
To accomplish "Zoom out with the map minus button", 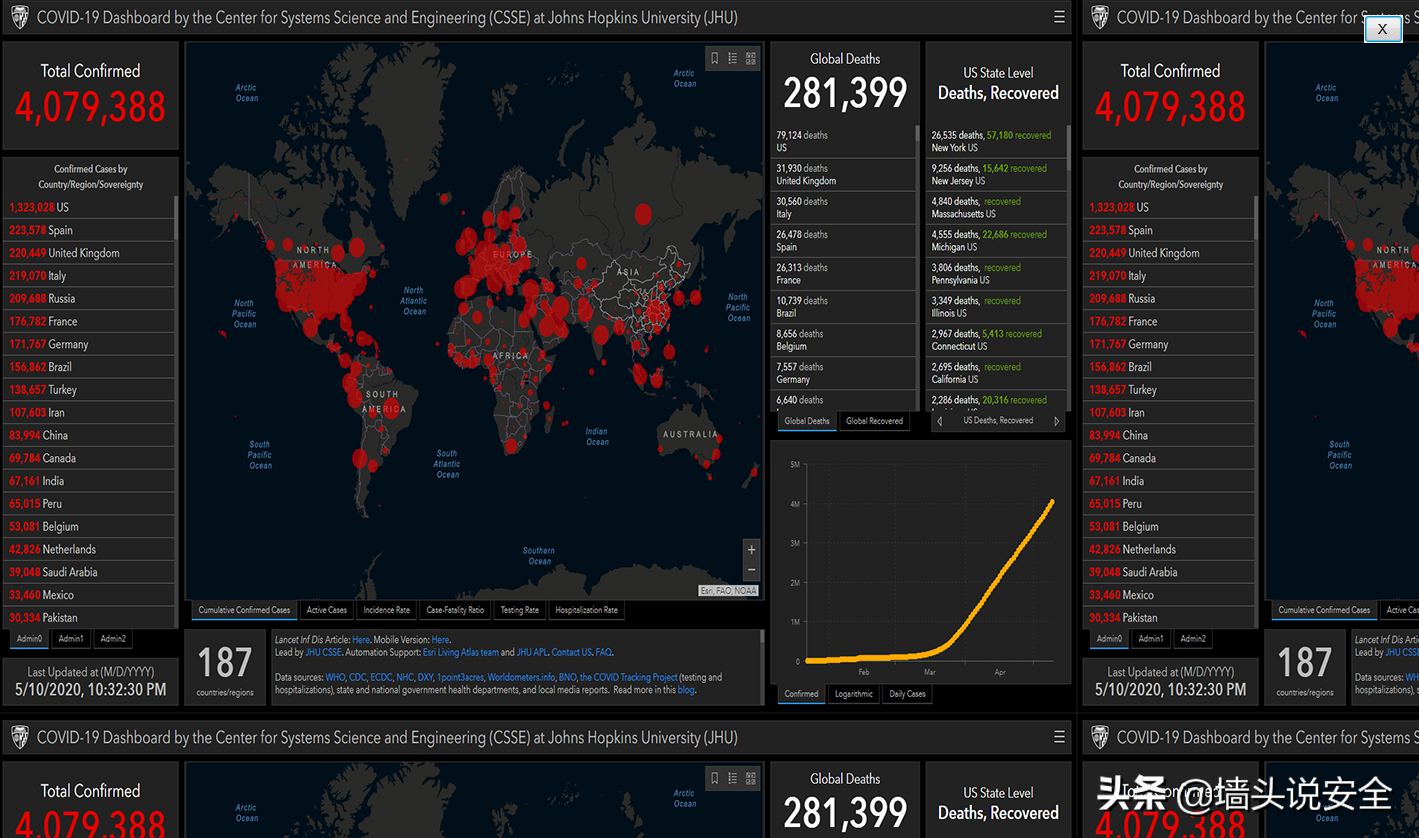I will 752,570.
